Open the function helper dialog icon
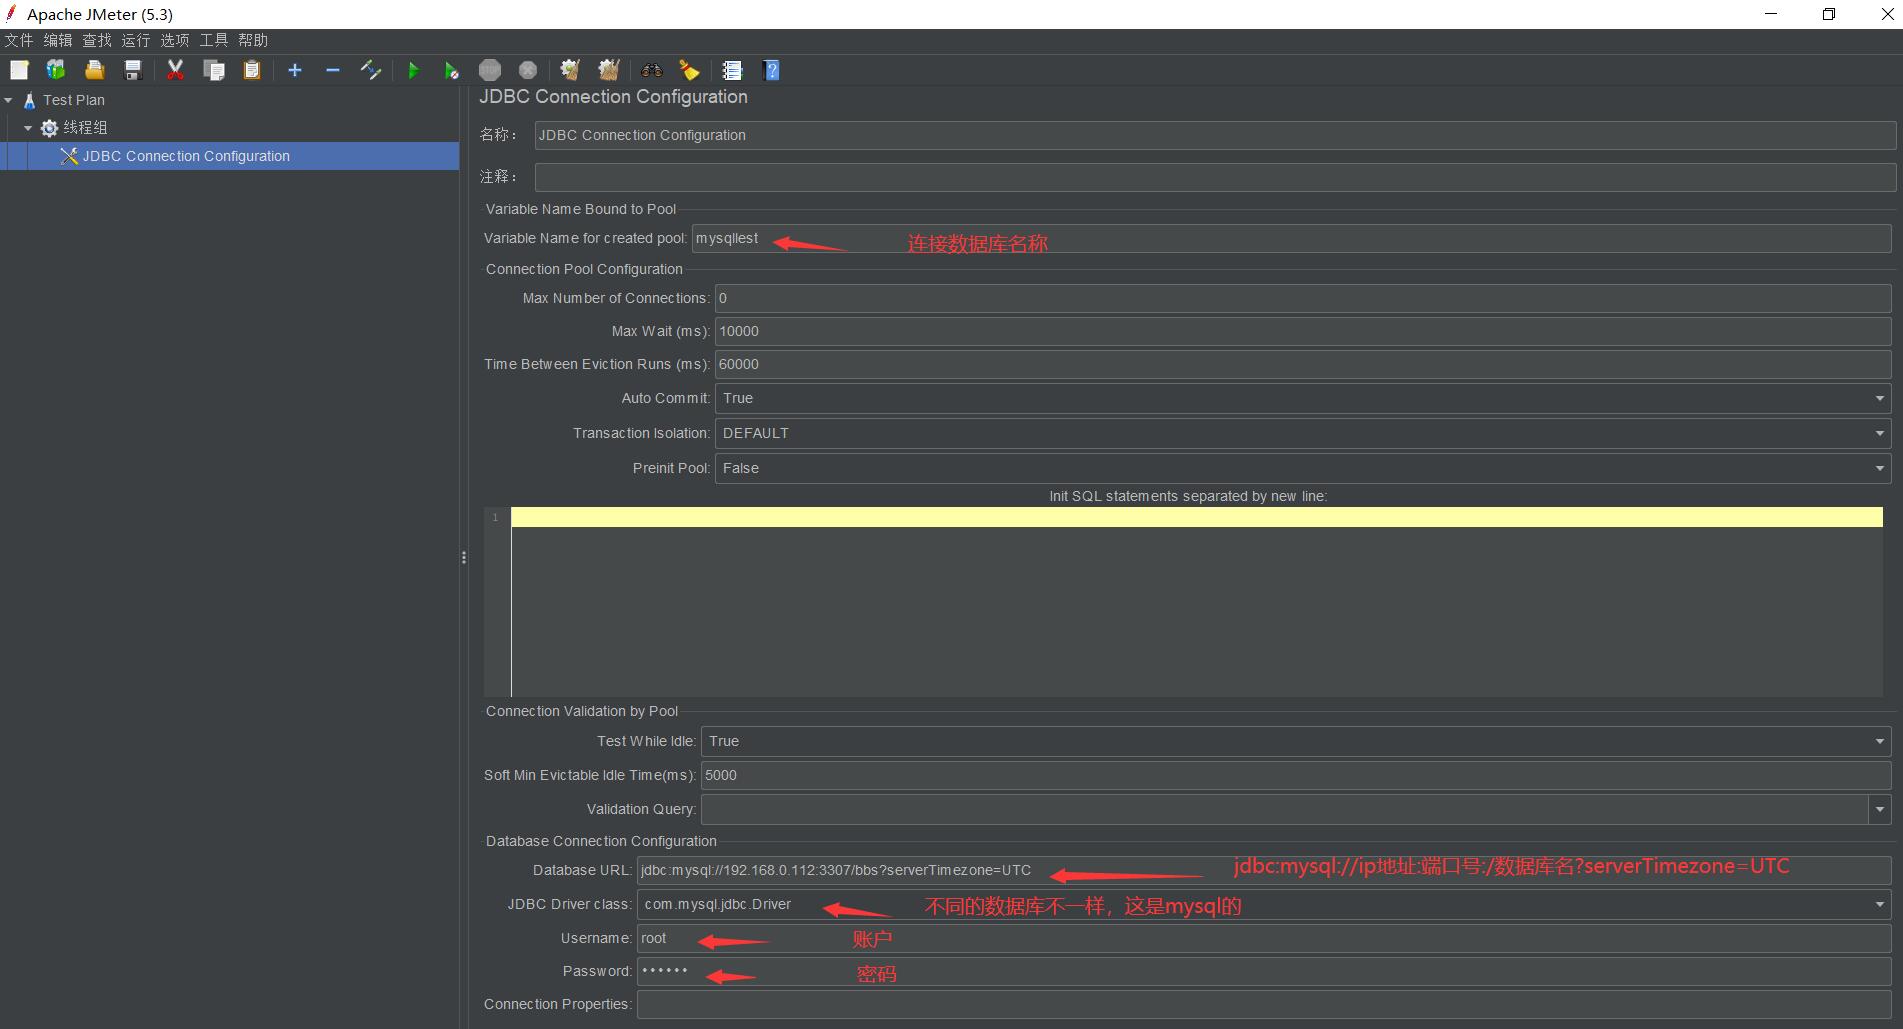 pyautogui.click(x=732, y=70)
